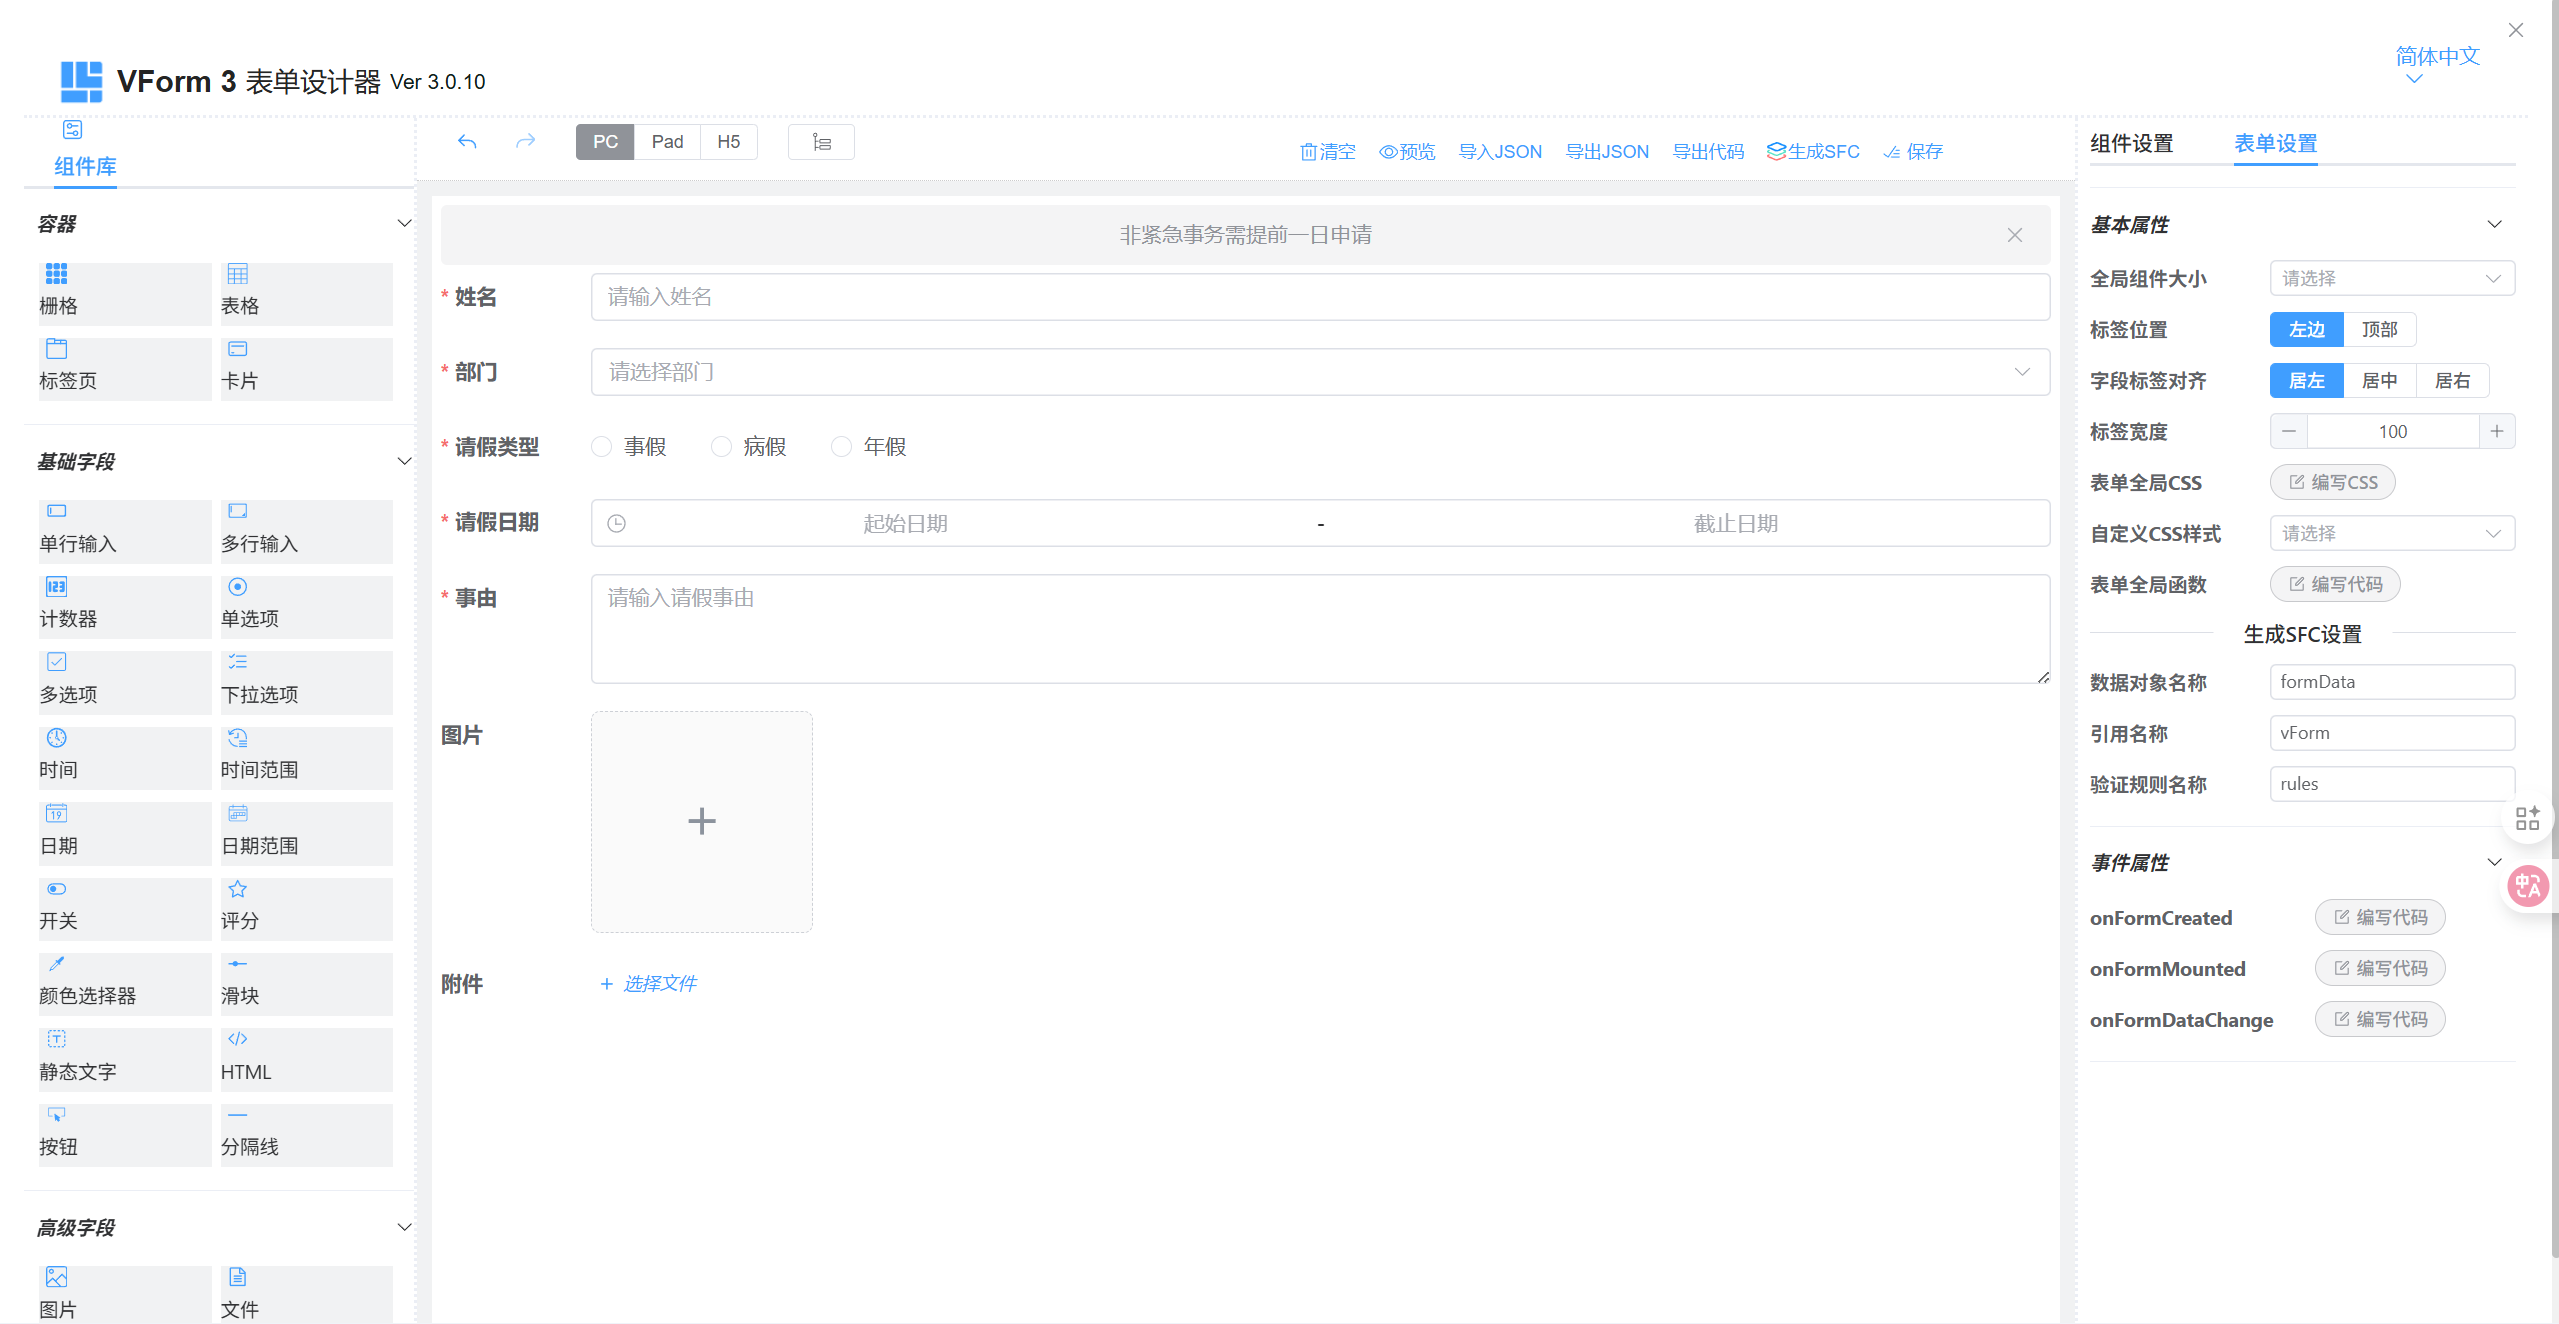This screenshot has width=2559, height=1324.
Task: Select the 事假 radio option
Action: (602, 447)
